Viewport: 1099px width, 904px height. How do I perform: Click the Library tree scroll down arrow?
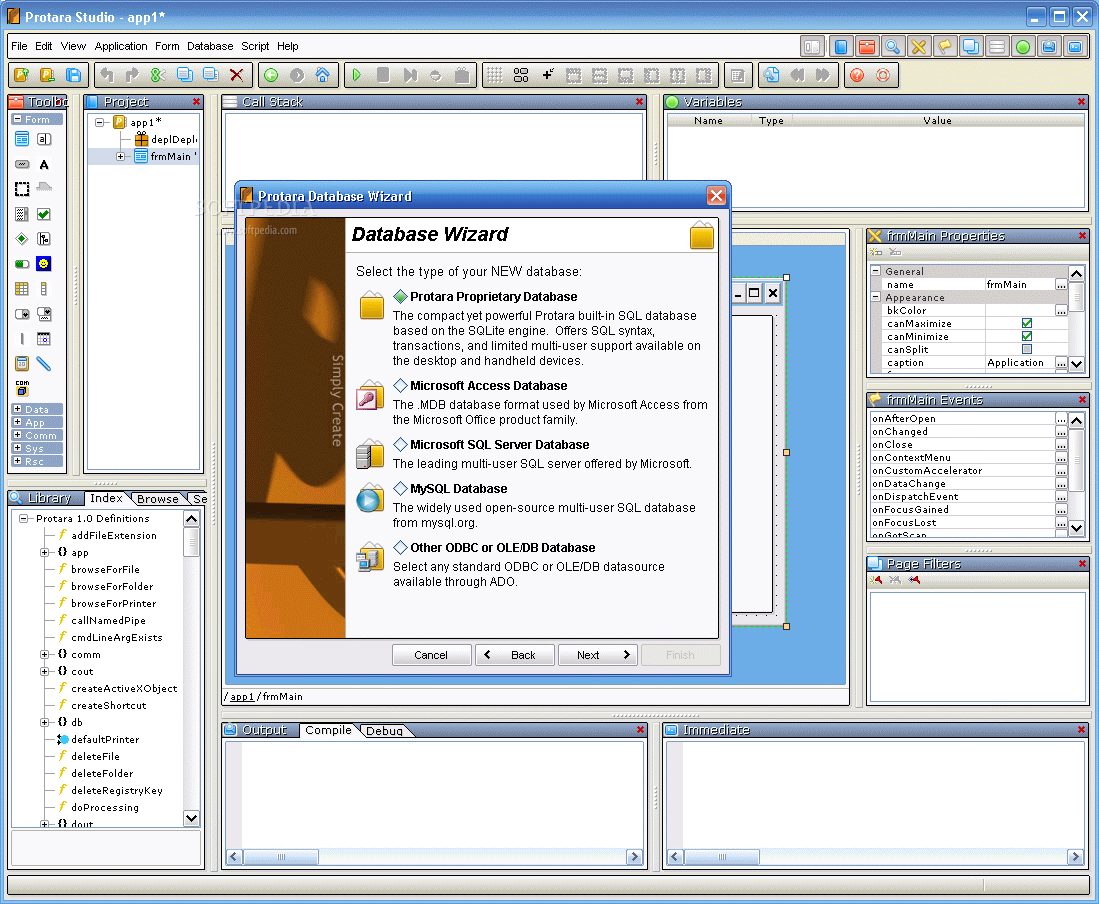pyautogui.click(x=191, y=818)
